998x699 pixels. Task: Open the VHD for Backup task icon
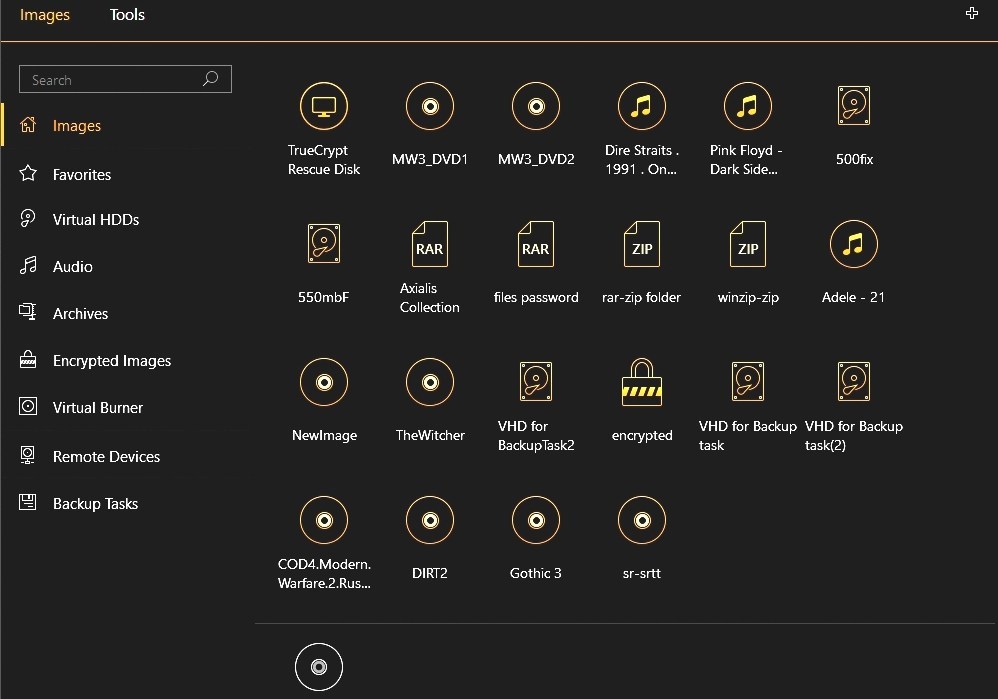pos(748,381)
